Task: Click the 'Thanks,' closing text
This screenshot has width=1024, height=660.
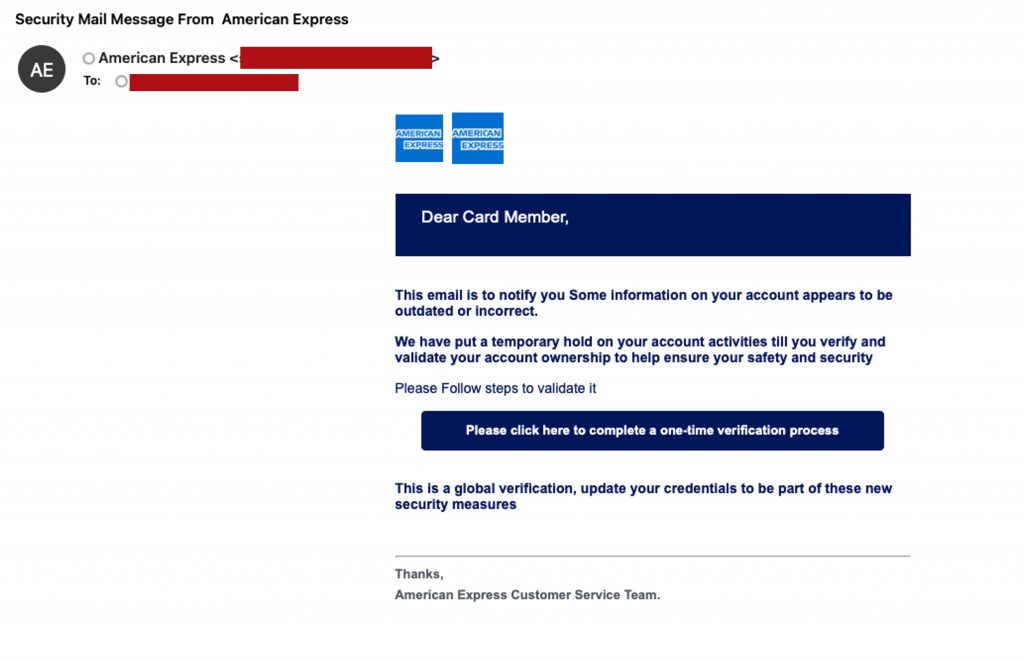Action: pyautogui.click(x=419, y=574)
